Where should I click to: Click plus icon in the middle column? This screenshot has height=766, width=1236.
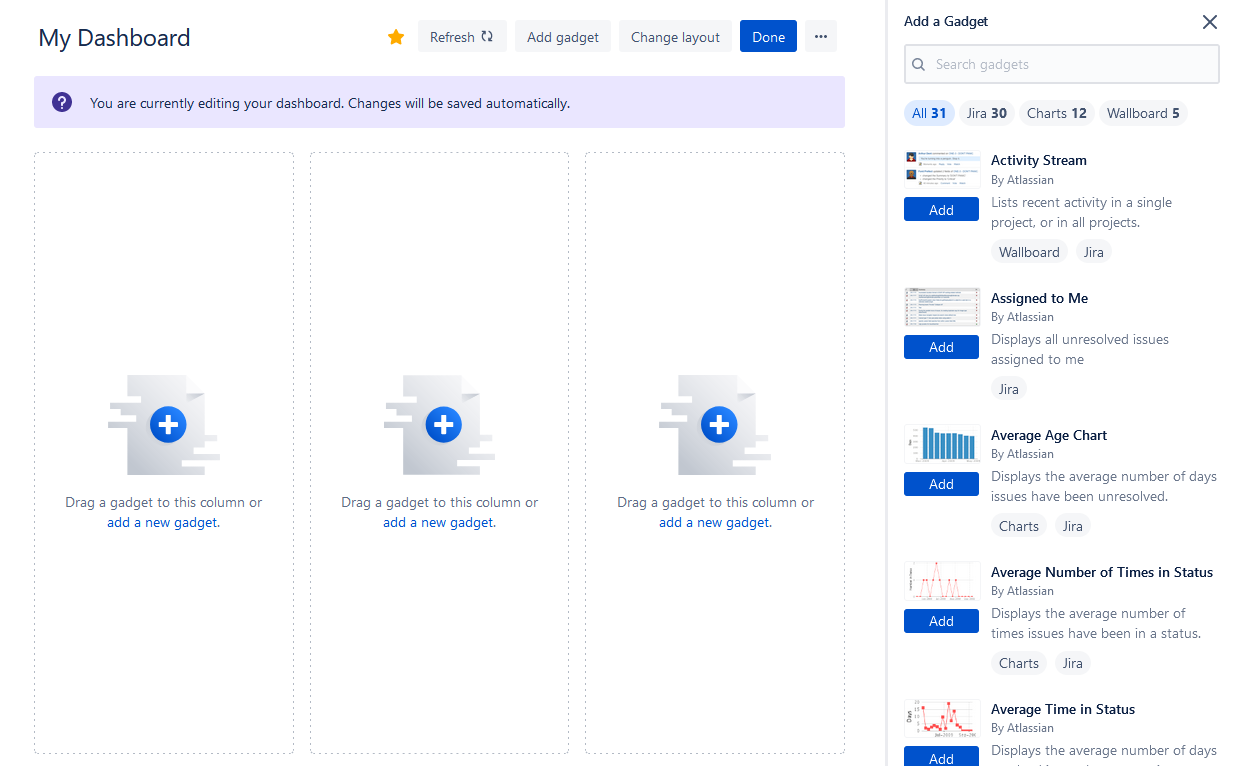(443, 425)
